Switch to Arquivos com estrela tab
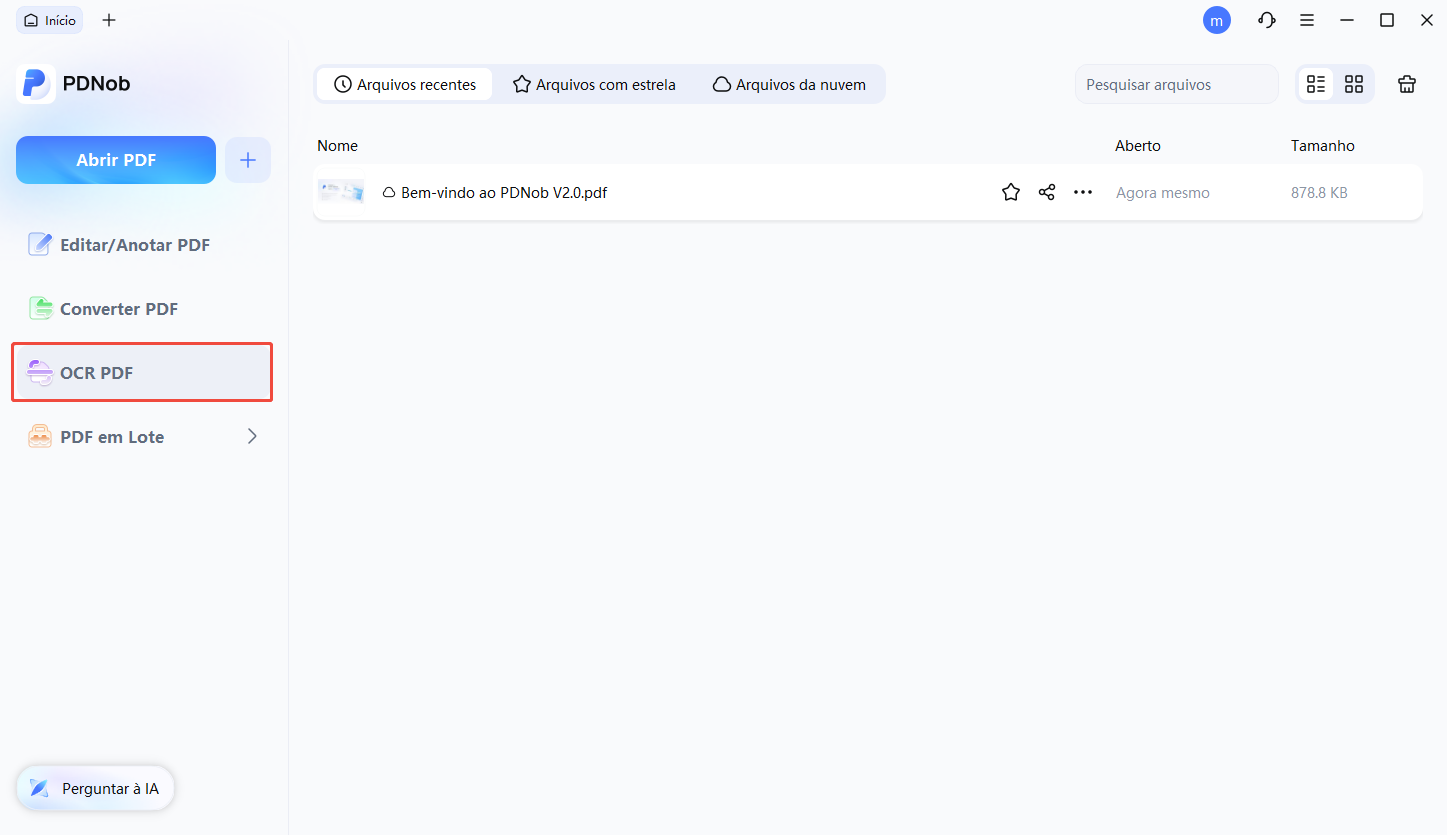Screen dimensions: 1447x835 (594, 85)
